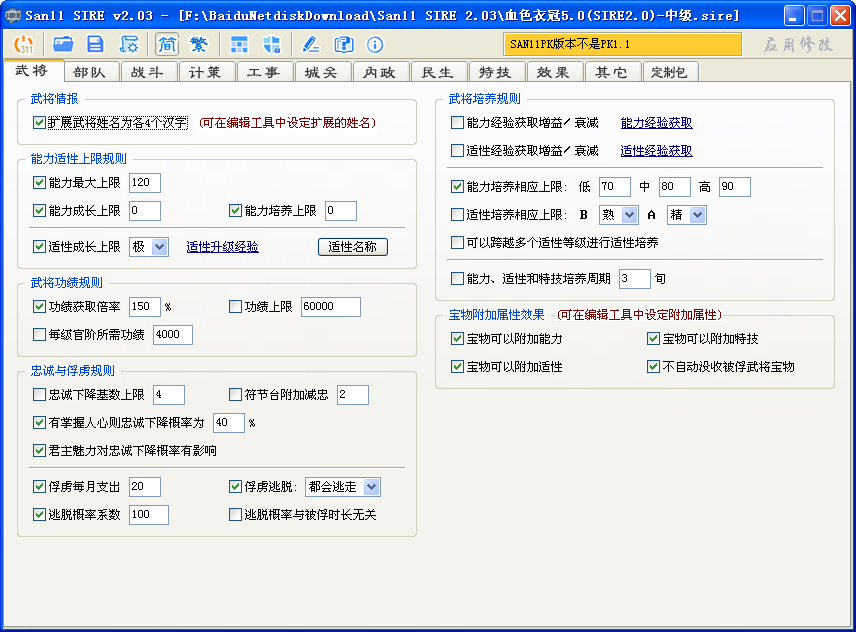This screenshot has width=856, height=632.
Task: Switch to Simplified Chinese (简) icon
Action: click(167, 44)
